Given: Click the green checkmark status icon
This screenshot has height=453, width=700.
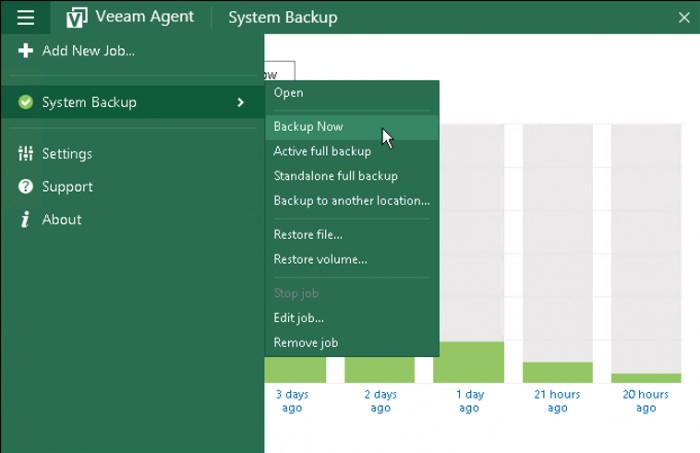Looking at the screenshot, I should pos(25,102).
